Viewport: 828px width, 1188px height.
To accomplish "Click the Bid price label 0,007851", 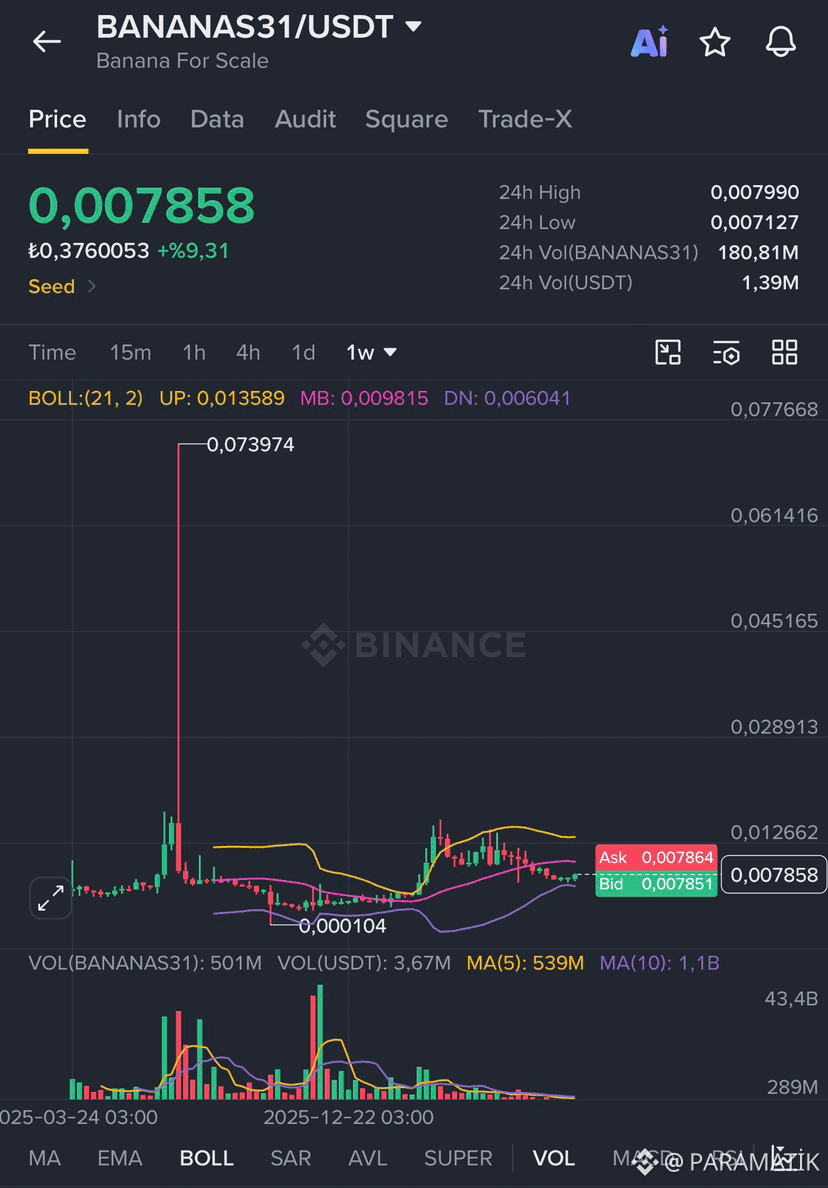I will click(x=656, y=884).
